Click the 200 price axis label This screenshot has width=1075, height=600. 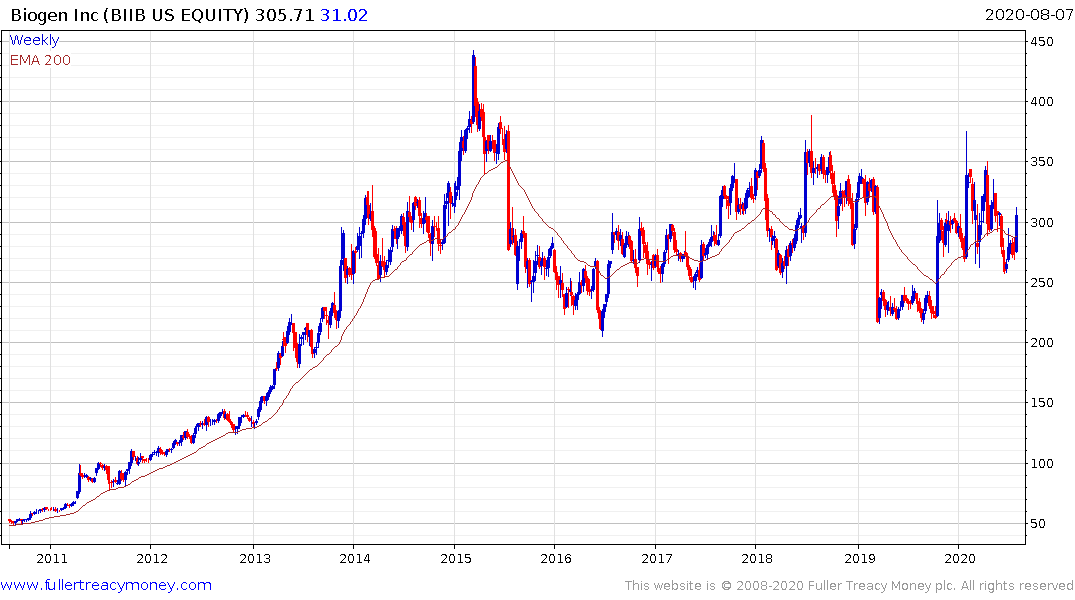point(1041,343)
